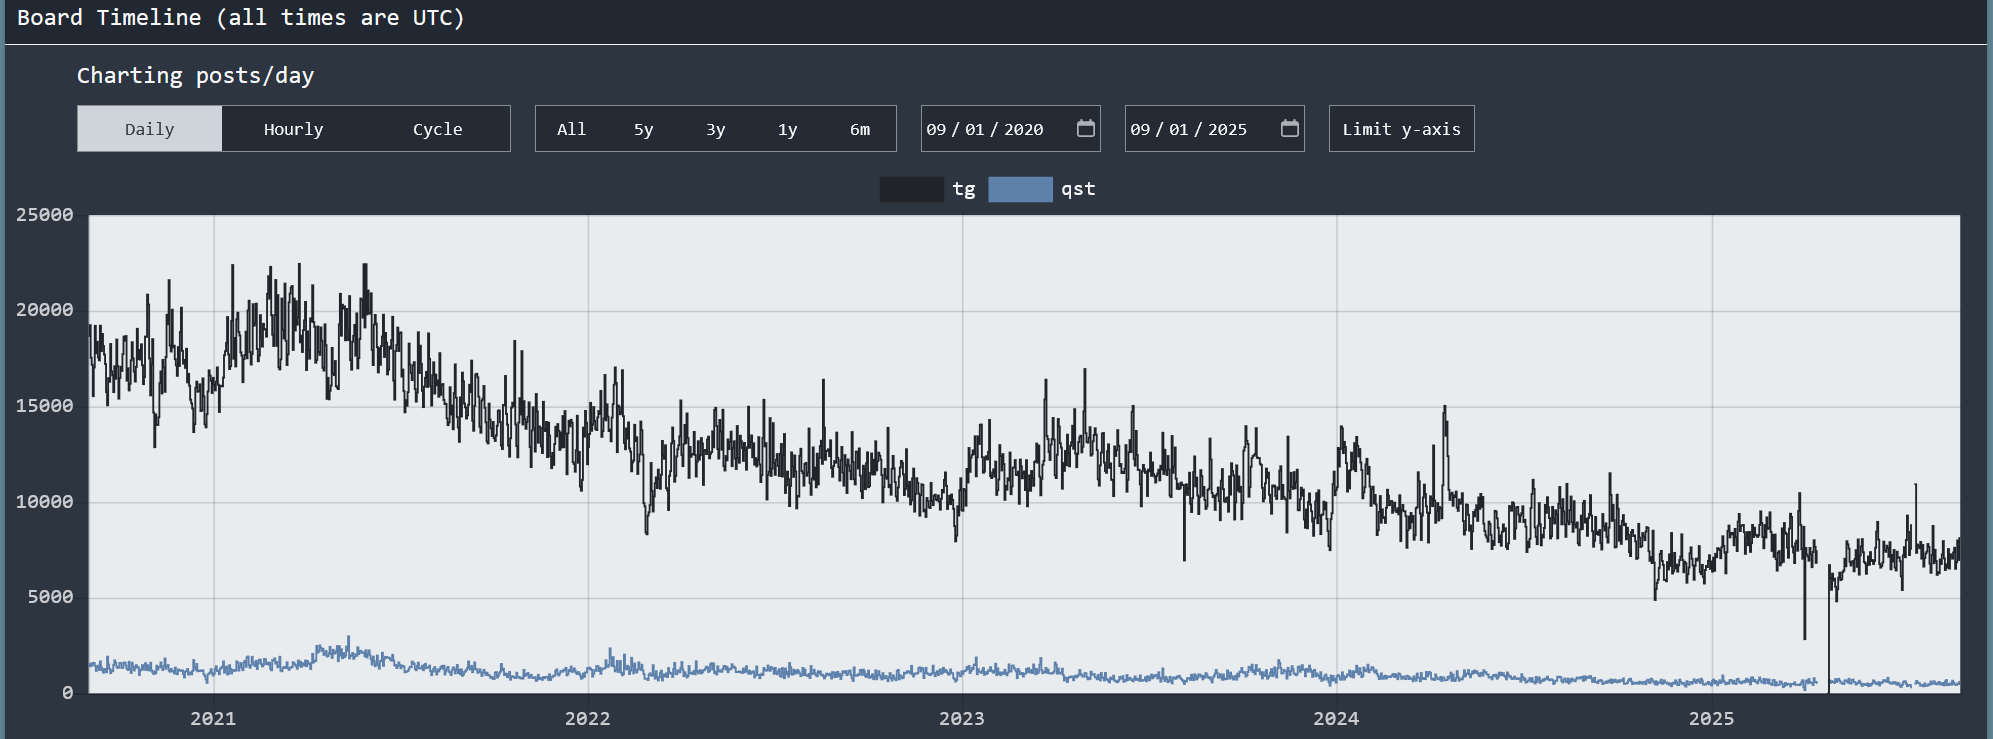This screenshot has height=739, width=1993.
Task: Switch to Hourly charting mode
Action: click(x=293, y=129)
